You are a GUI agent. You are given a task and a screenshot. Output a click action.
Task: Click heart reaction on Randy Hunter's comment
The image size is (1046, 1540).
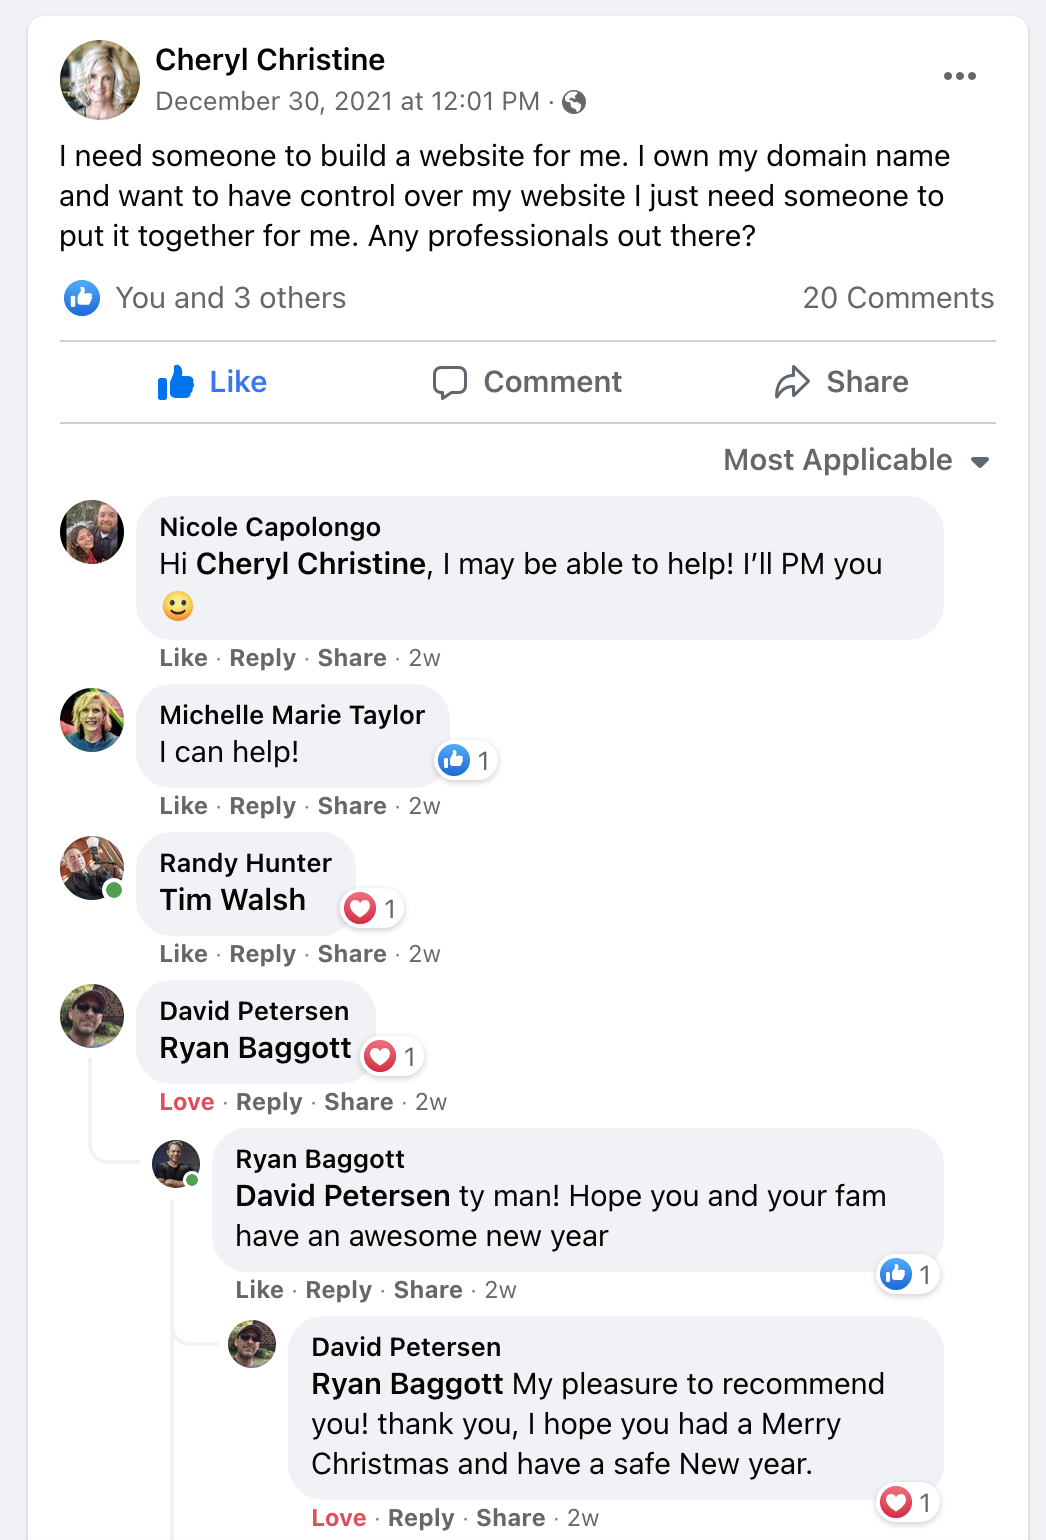point(360,908)
